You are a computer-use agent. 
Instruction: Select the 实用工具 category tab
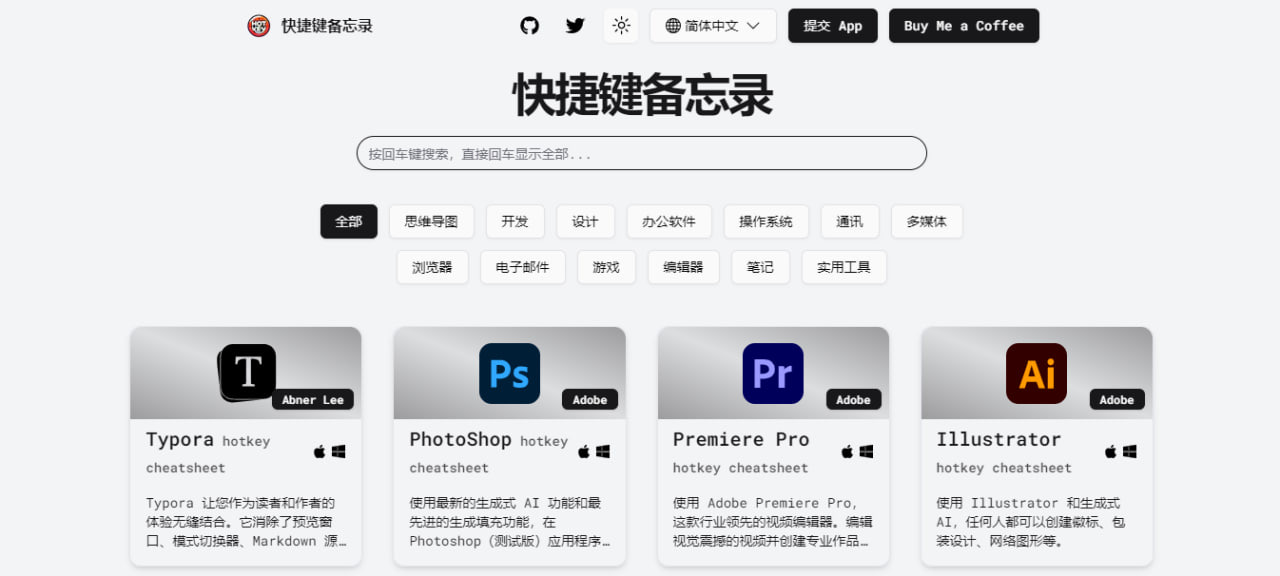click(x=844, y=267)
